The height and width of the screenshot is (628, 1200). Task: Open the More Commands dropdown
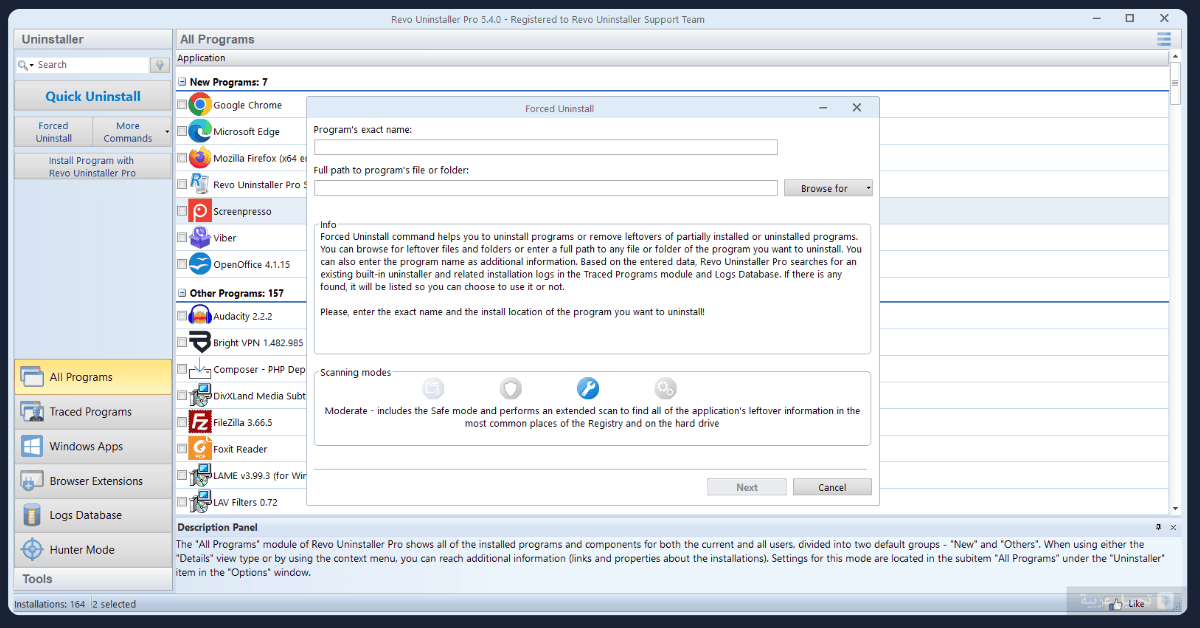[x=131, y=132]
